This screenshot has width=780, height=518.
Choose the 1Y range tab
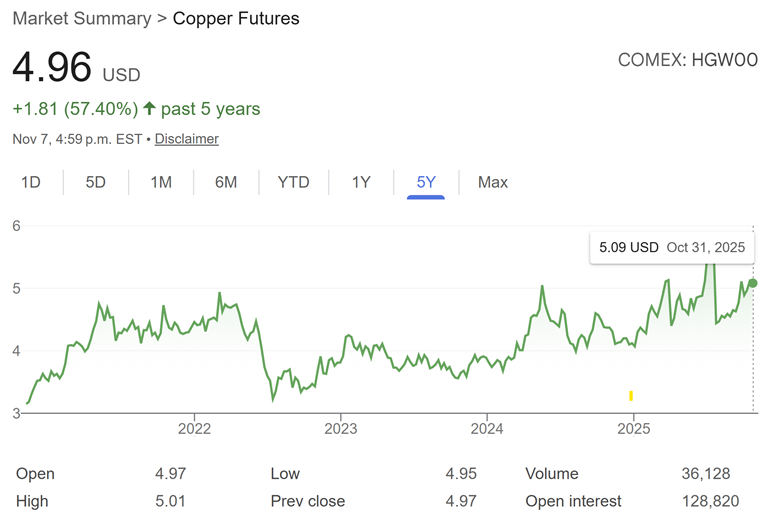pyautogui.click(x=361, y=182)
